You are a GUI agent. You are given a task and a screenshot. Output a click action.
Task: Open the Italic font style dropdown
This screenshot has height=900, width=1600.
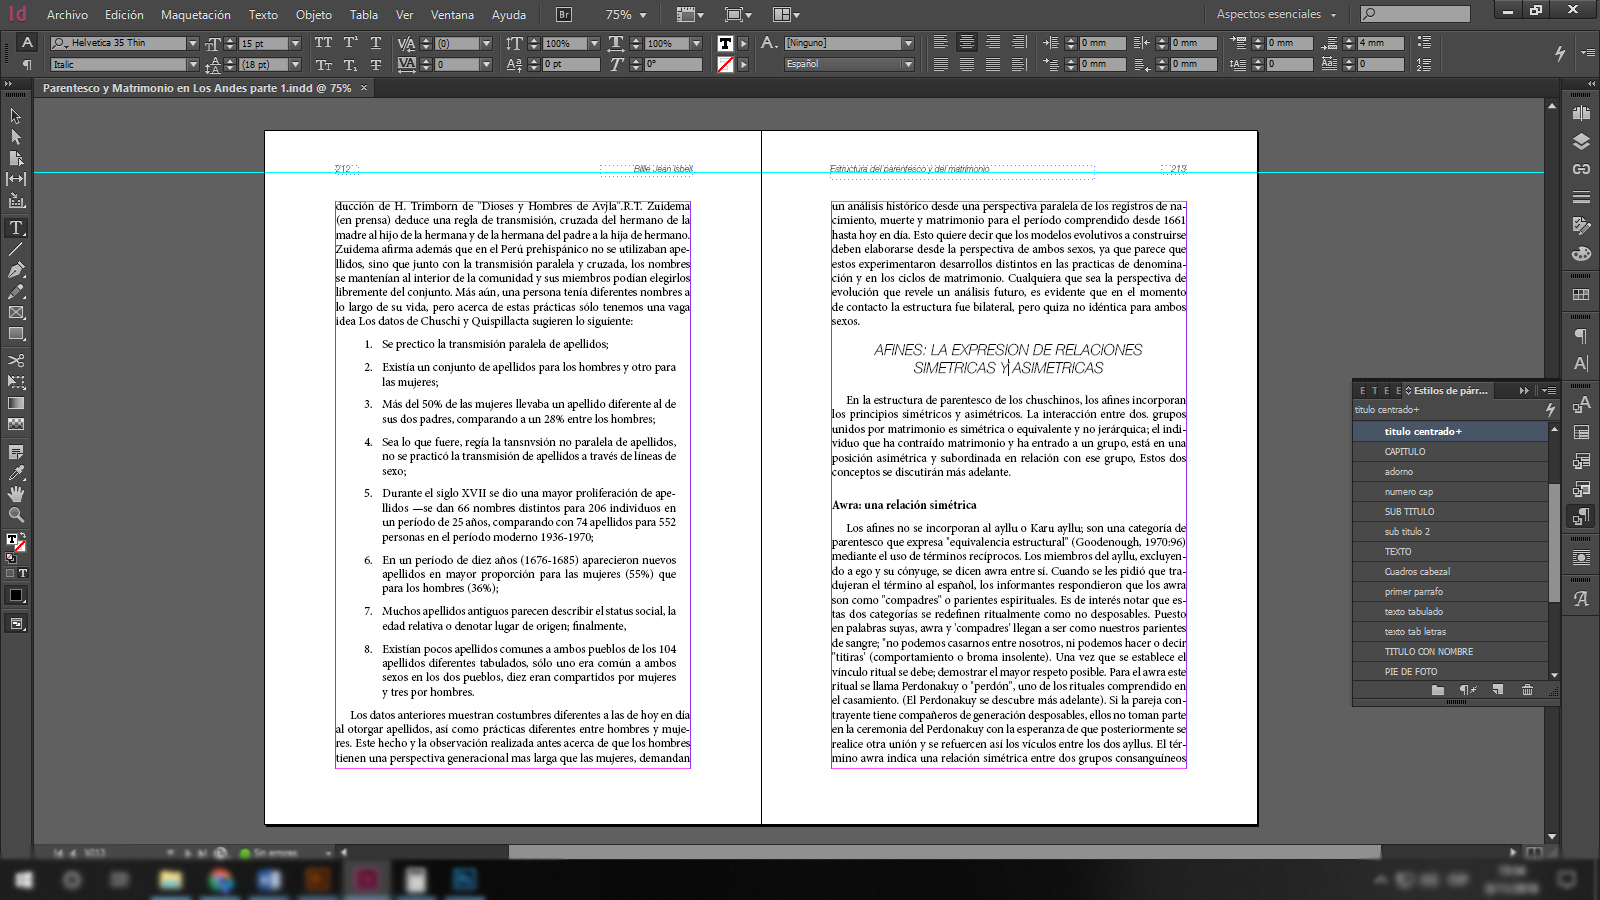(193, 65)
